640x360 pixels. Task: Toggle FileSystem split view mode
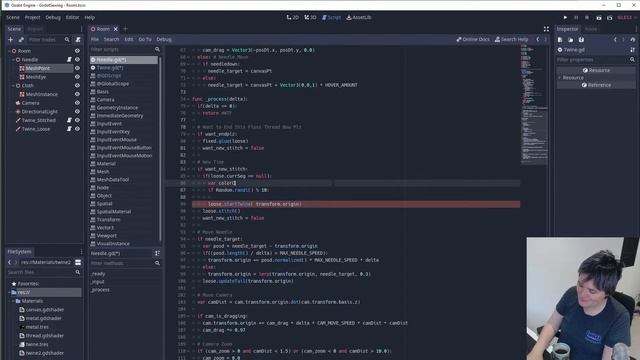pos(78,262)
